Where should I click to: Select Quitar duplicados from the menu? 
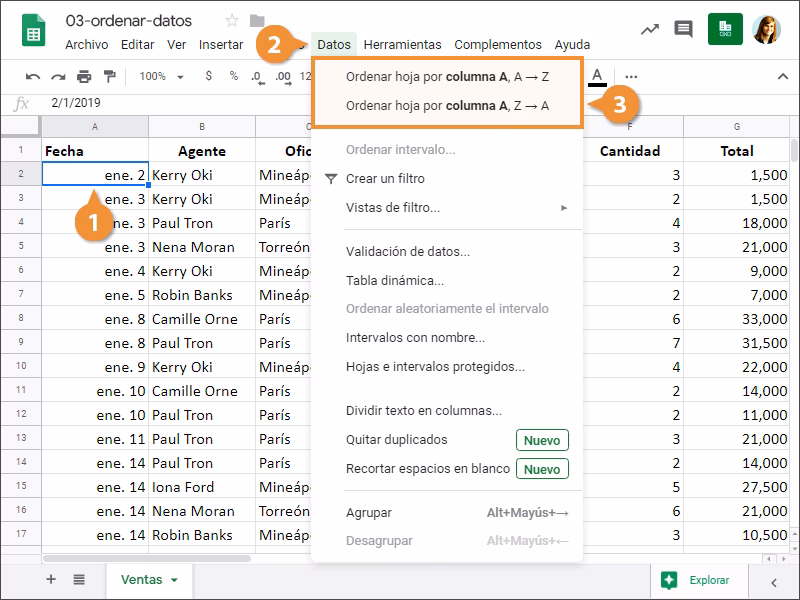(x=396, y=440)
